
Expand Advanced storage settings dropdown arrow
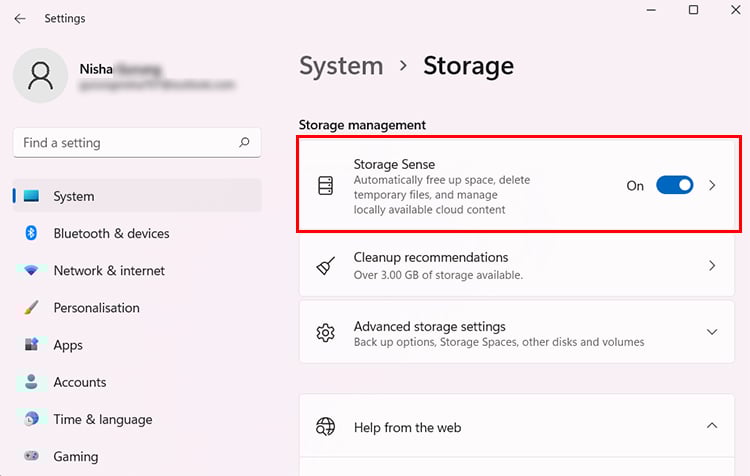[712, 332]
